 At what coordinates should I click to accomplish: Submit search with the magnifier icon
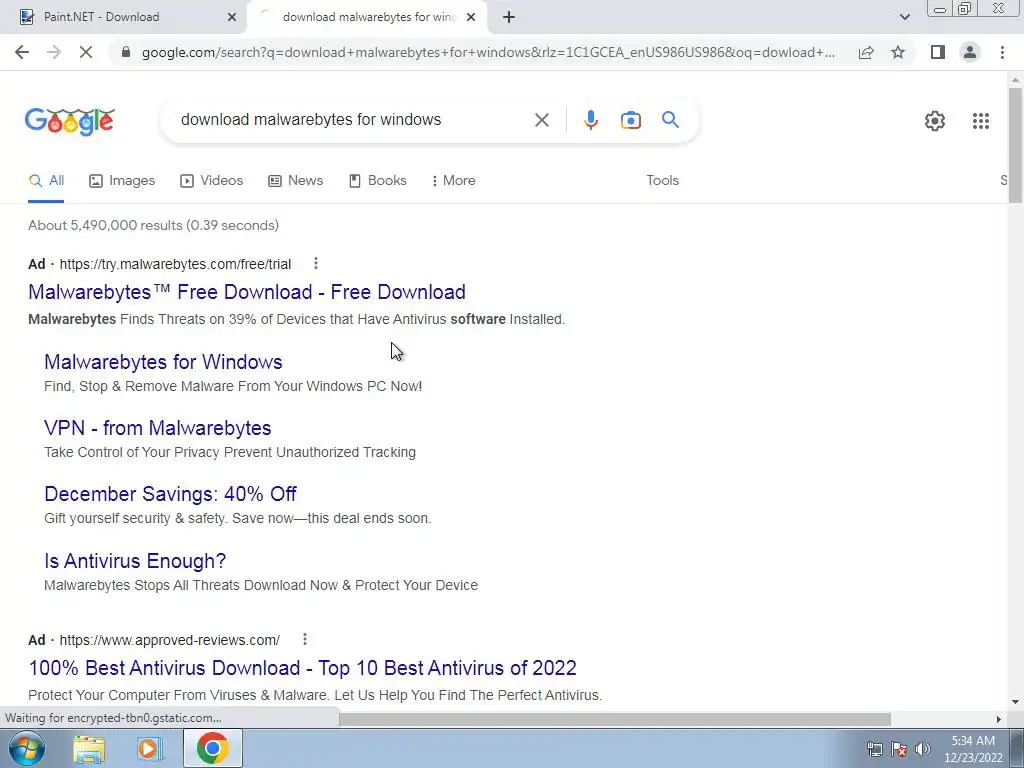tap(670, 120)
